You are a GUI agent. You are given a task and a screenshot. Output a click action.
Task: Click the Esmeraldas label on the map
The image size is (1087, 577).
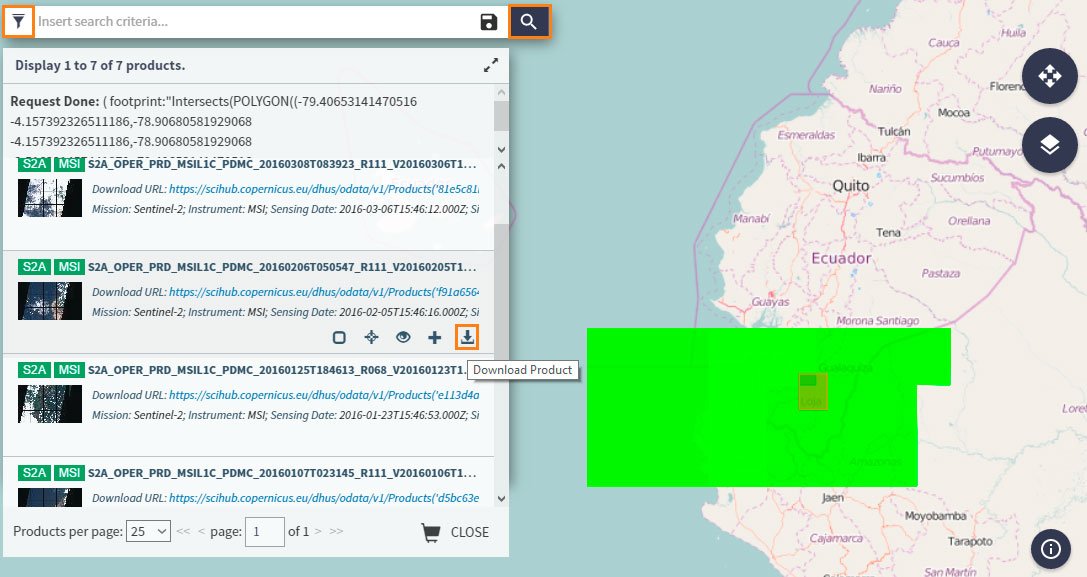click(x=806, y=135)
